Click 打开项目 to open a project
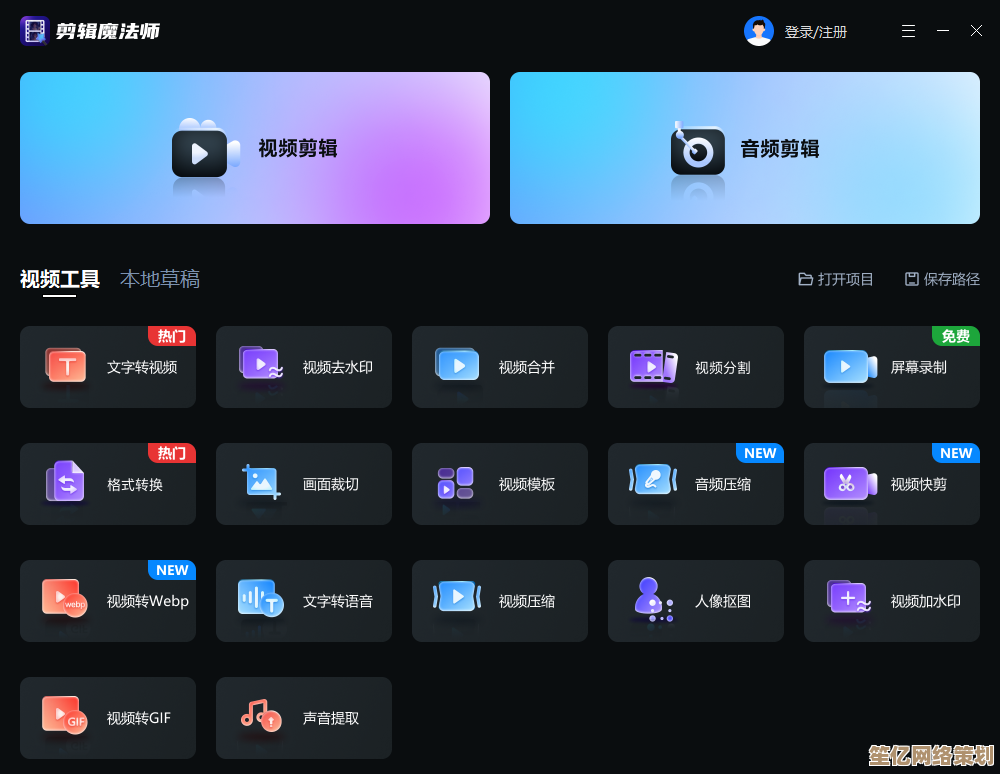 point(836,279)
